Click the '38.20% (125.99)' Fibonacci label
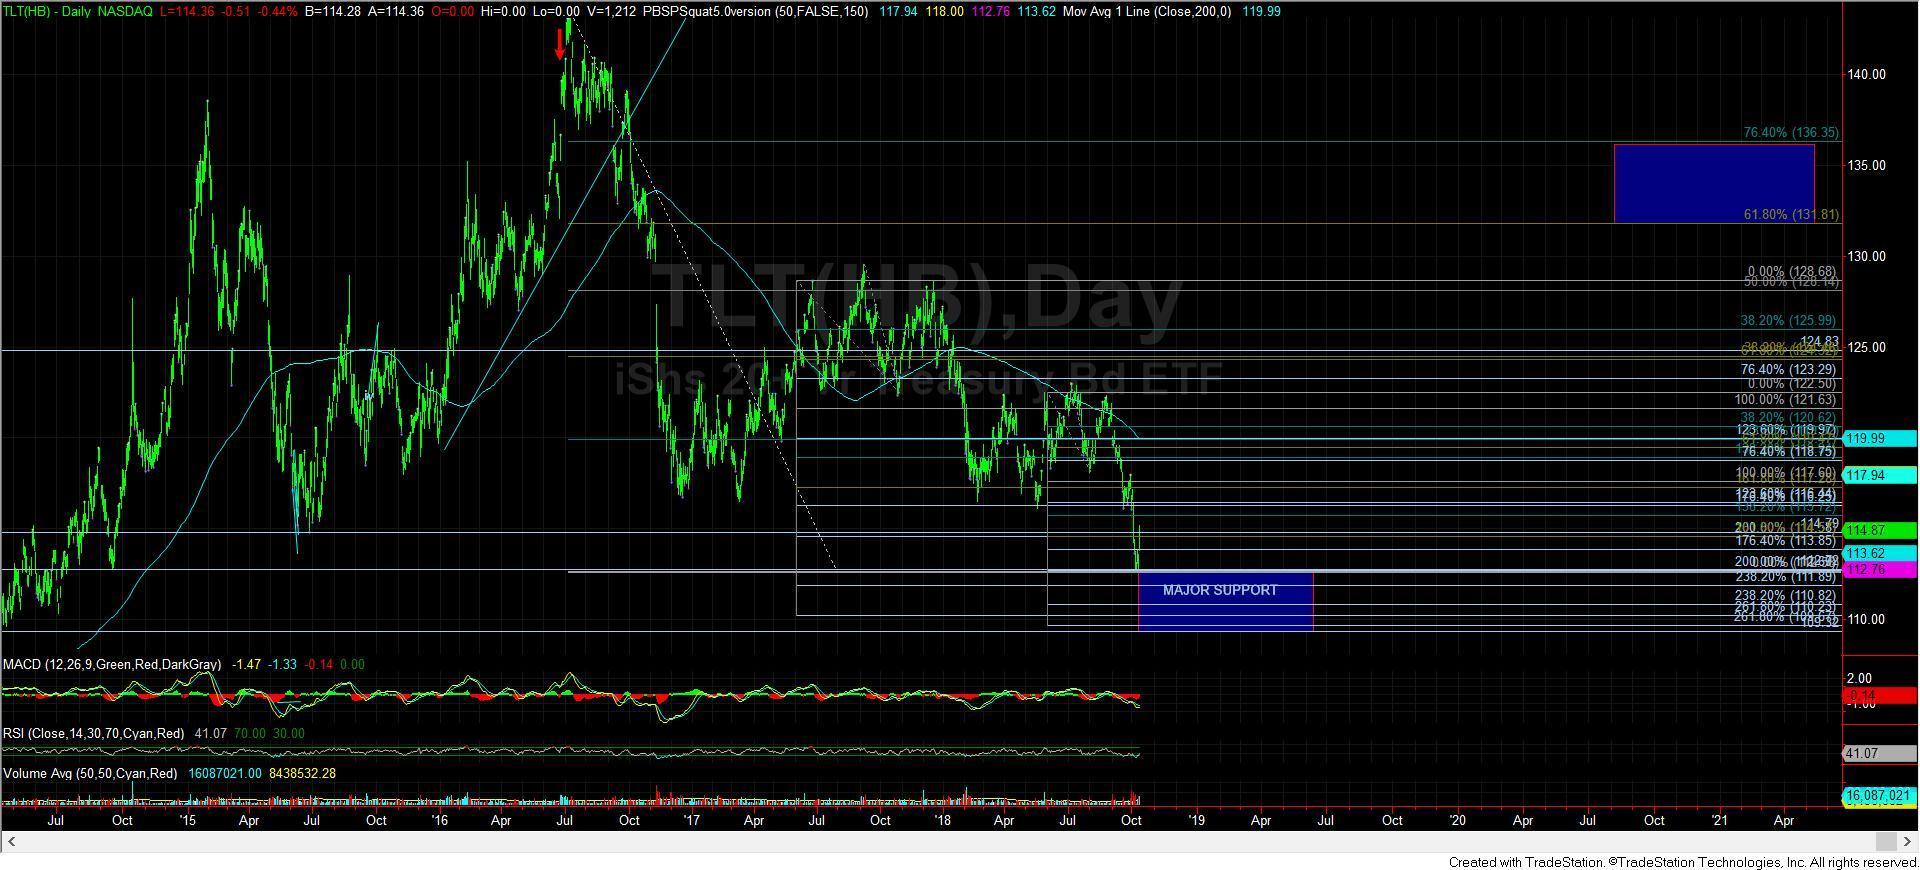This screenshot has height=870, width=1920. (1788, 320)
